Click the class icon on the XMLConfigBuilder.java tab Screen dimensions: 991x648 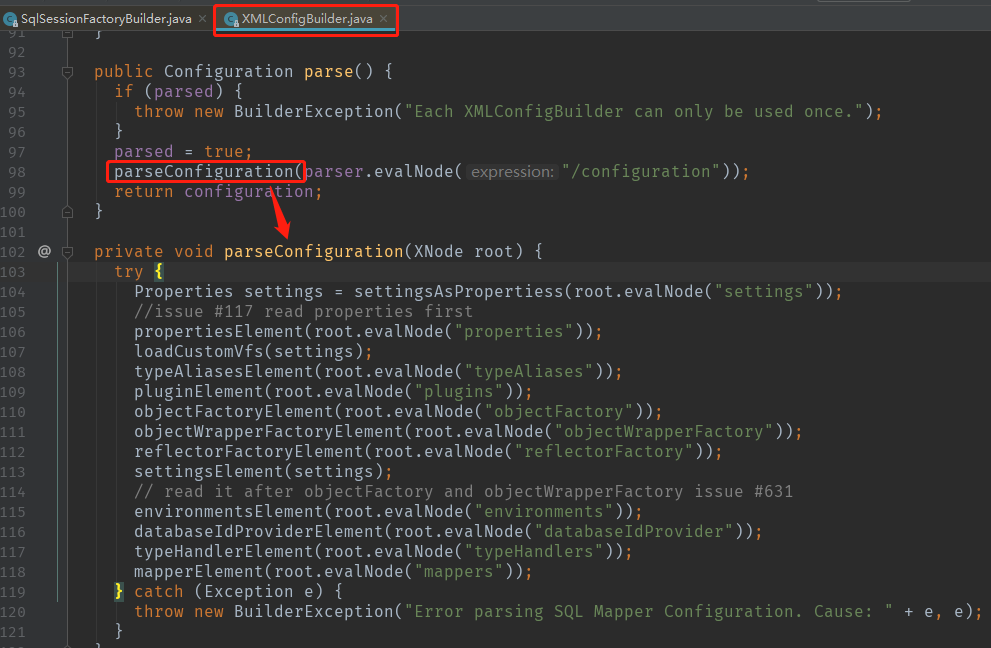click(x=231, y=20)
